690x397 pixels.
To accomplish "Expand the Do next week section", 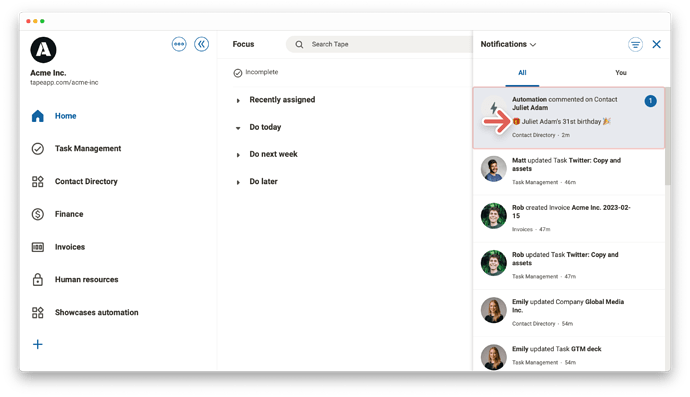I will click(x=238, y=155).
